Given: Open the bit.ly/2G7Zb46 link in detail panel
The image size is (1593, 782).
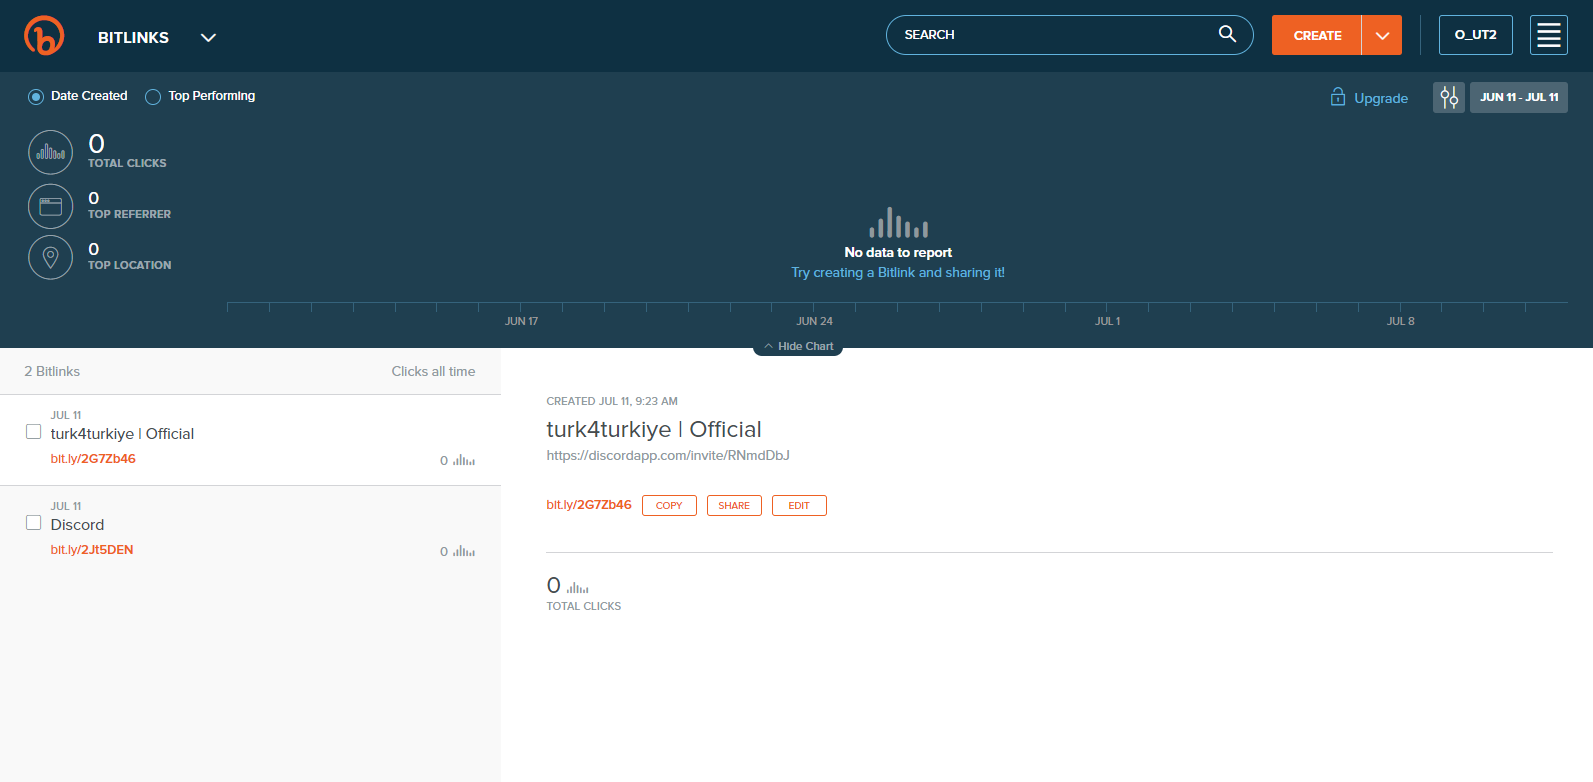Looking at the screenshot, I should [x=589, y=505].
